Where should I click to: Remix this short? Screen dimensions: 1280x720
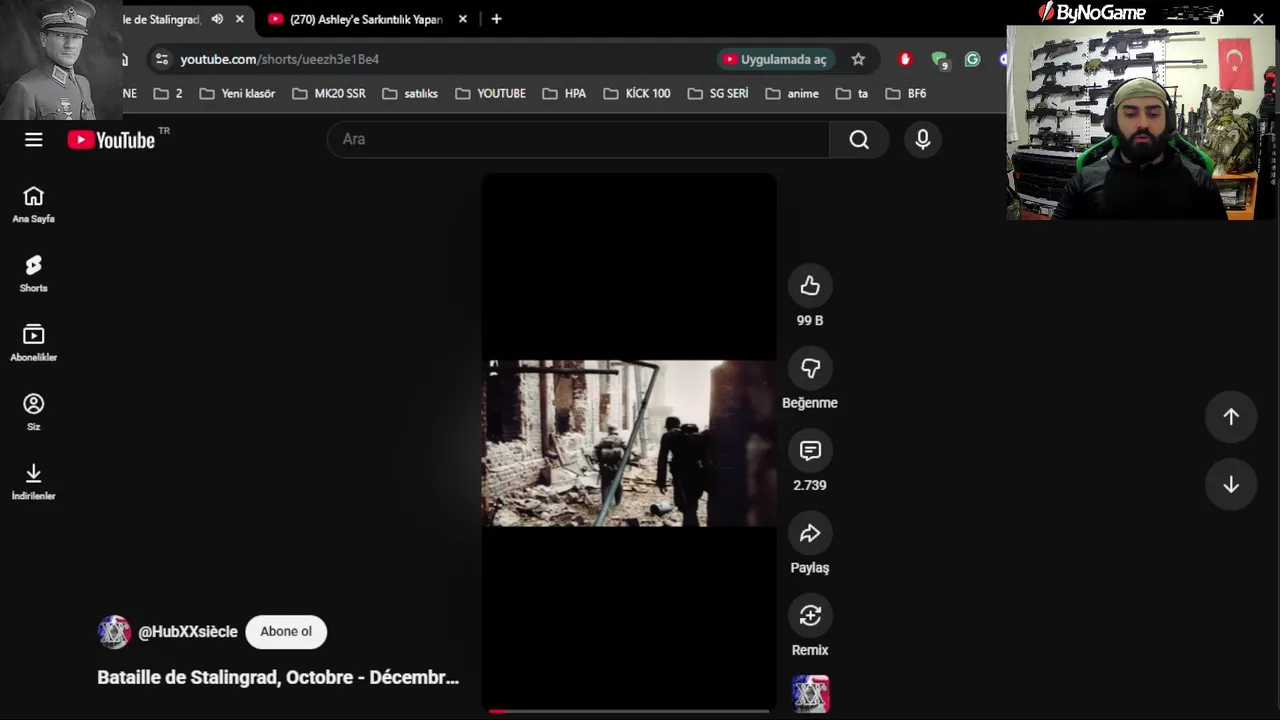point(810,616)
